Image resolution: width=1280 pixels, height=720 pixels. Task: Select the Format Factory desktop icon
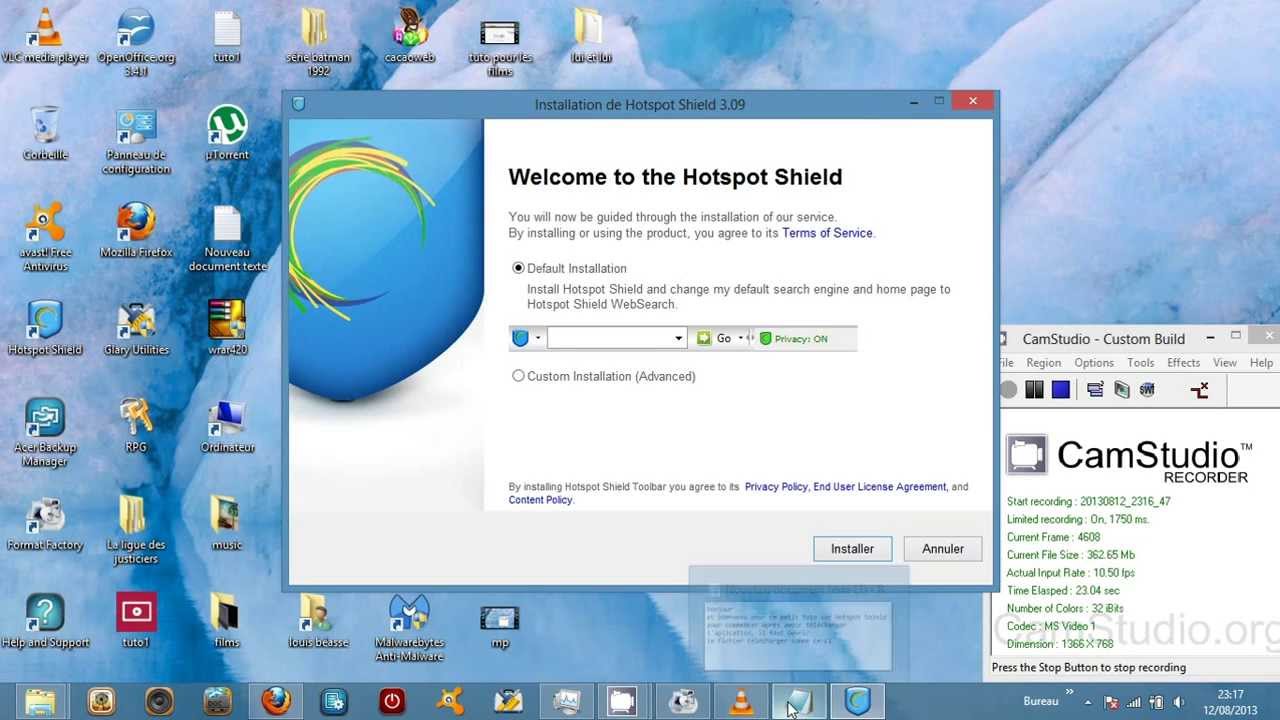coord(45,523)
